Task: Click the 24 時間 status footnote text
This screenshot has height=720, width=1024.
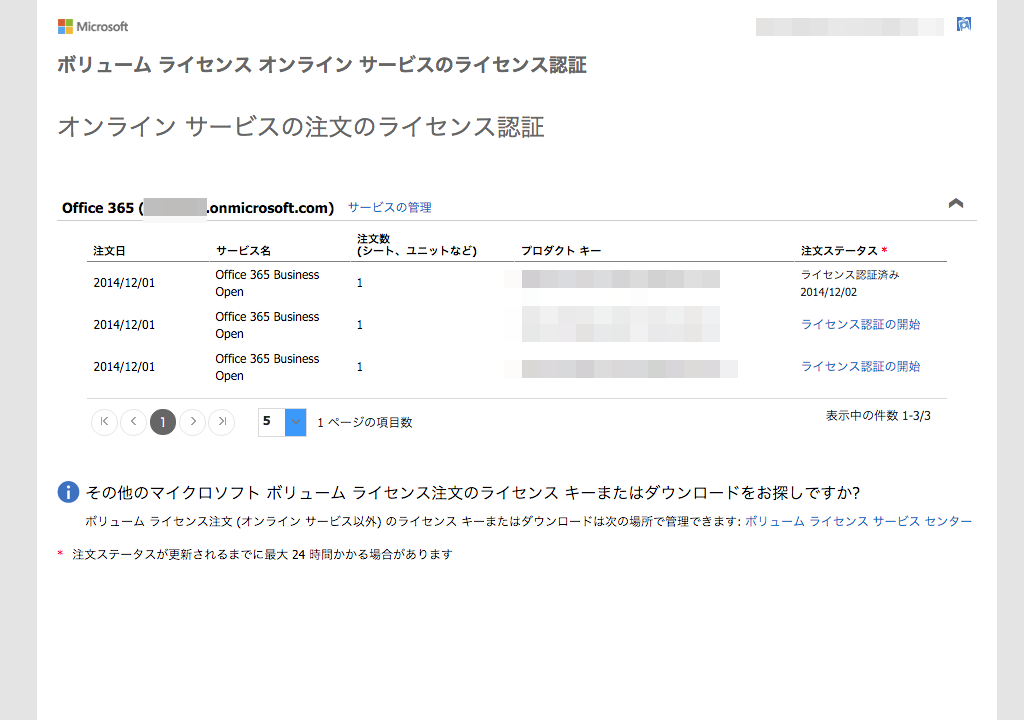Action: pos(262,555)
